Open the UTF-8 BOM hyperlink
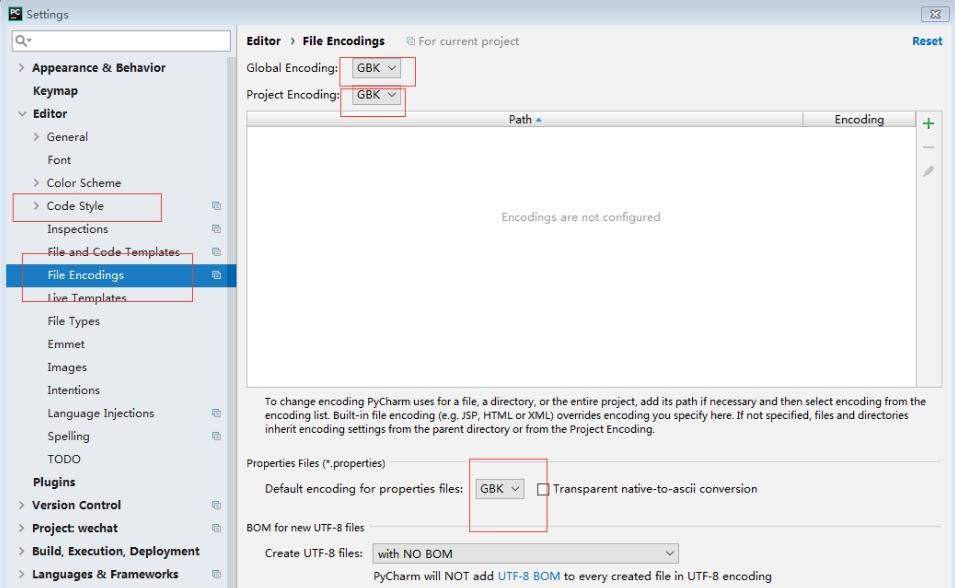Image resolution: width=955 pixels, height=588 pixels. 529,576
